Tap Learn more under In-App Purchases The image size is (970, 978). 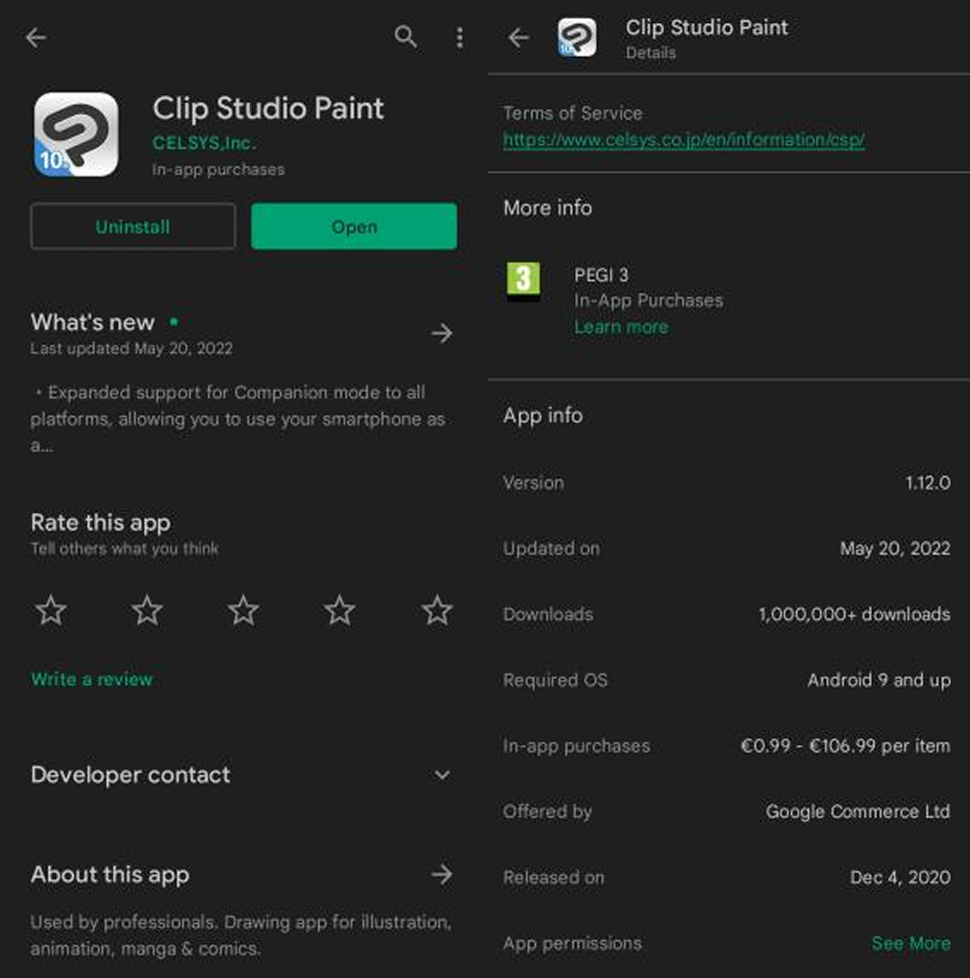click(621, 326)
